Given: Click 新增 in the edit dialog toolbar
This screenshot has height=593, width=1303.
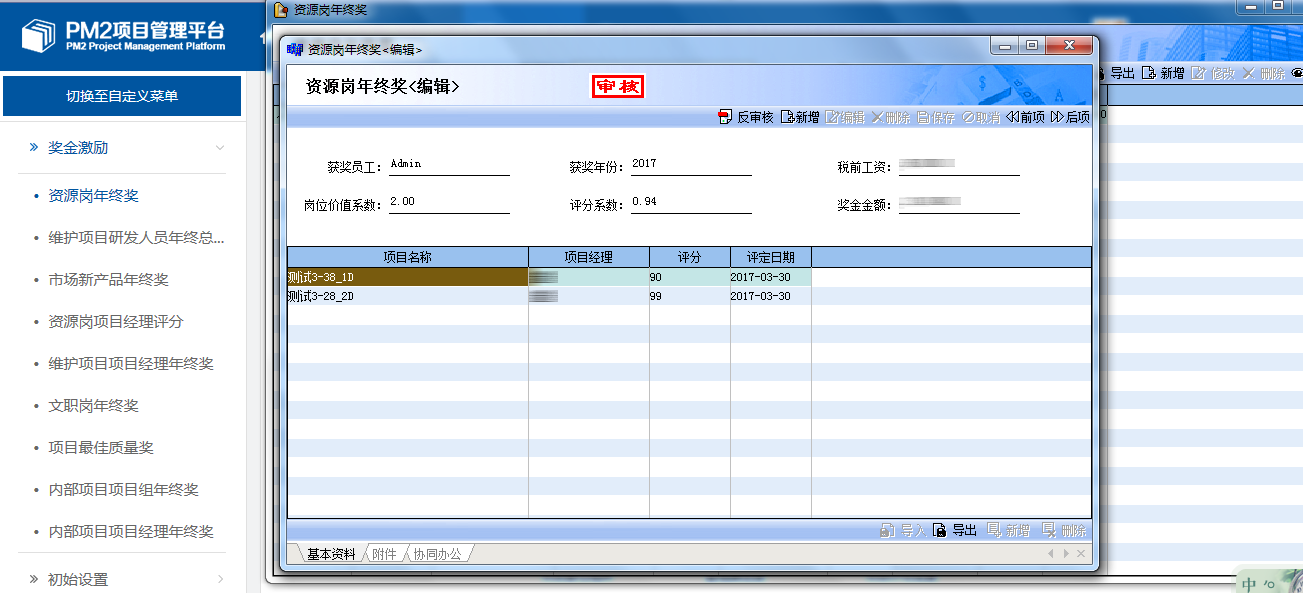Looking at the screenshot, I should 799,117.
